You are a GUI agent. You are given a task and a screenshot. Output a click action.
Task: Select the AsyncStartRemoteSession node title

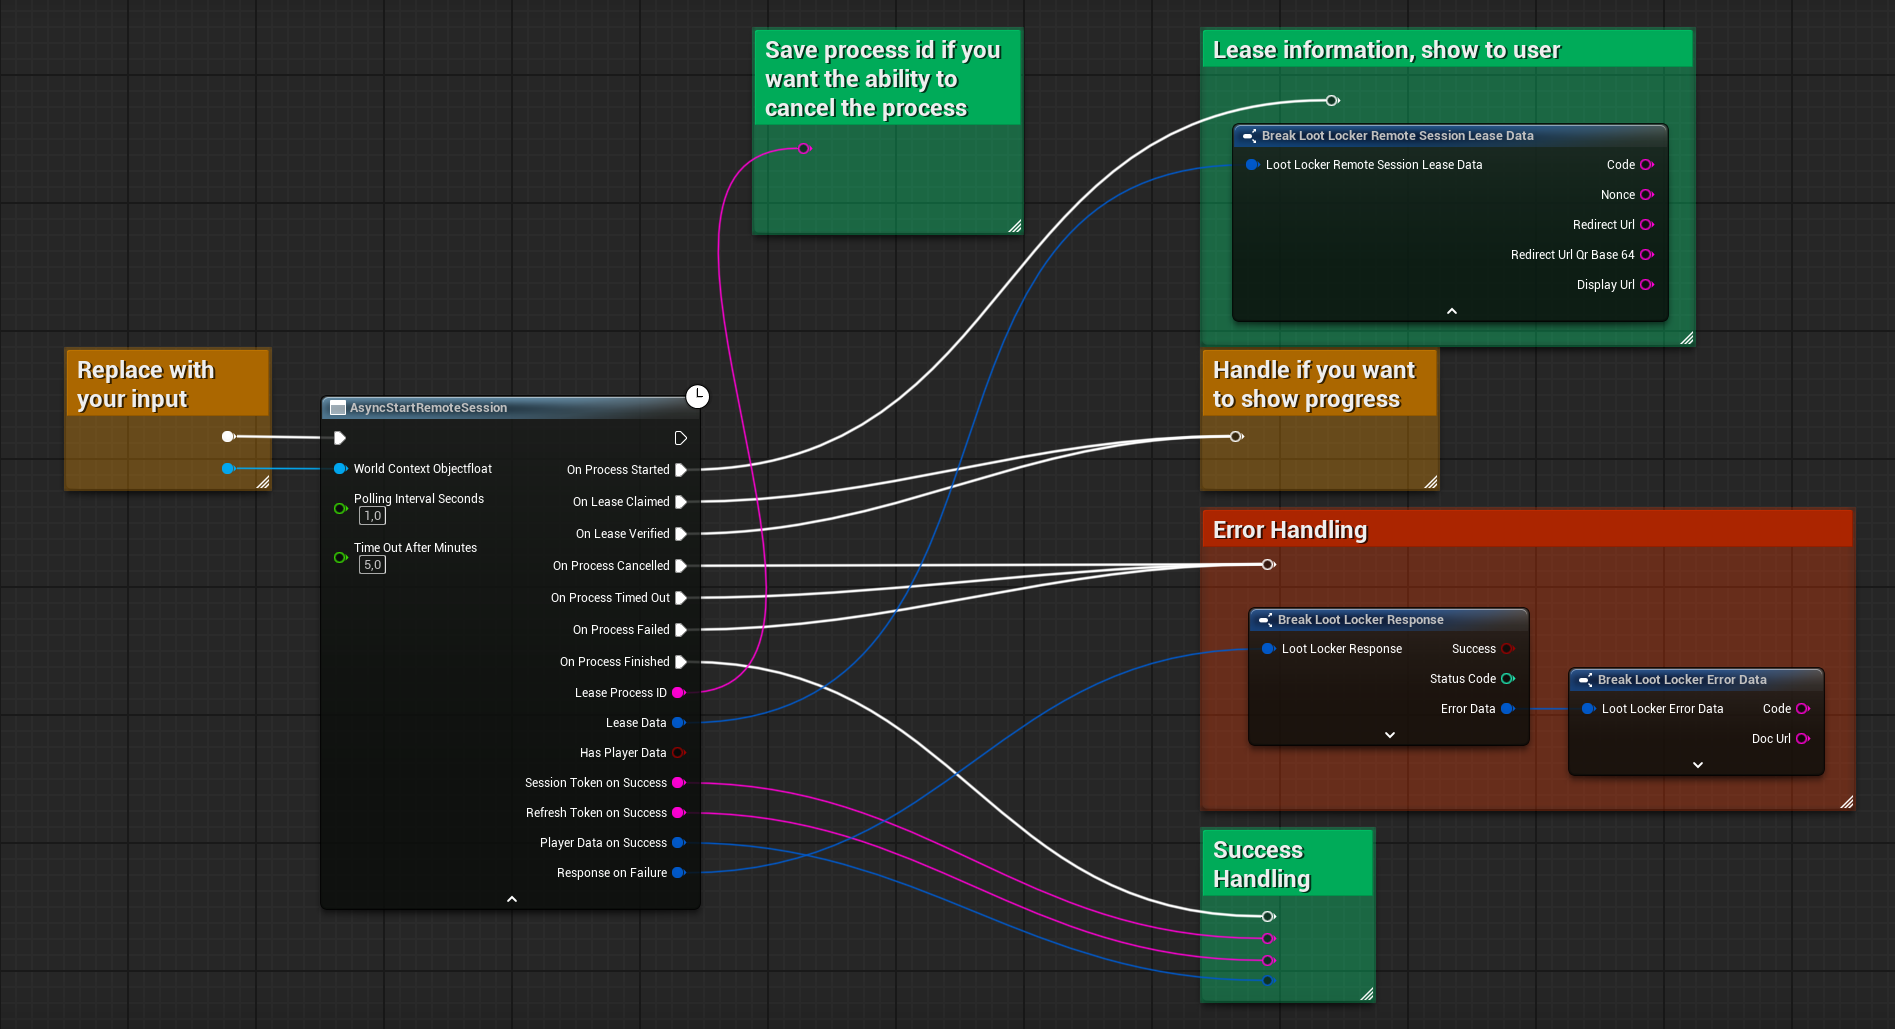pyautogui.click(x=428, y=408)
